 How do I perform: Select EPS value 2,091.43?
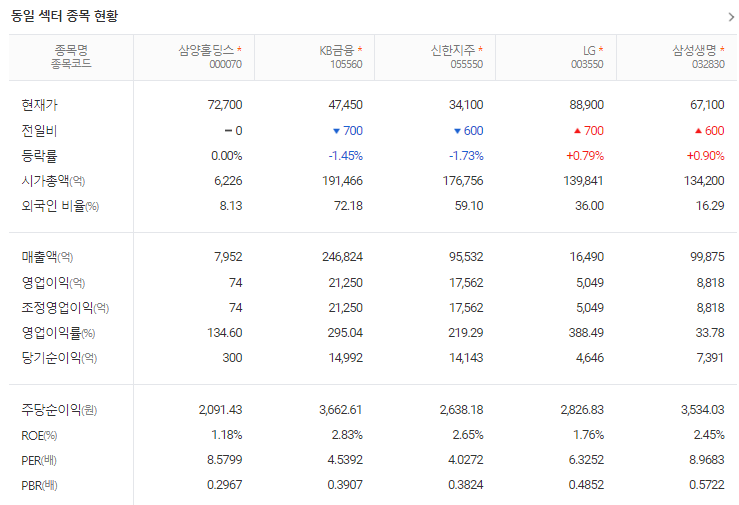click(221, 410)
